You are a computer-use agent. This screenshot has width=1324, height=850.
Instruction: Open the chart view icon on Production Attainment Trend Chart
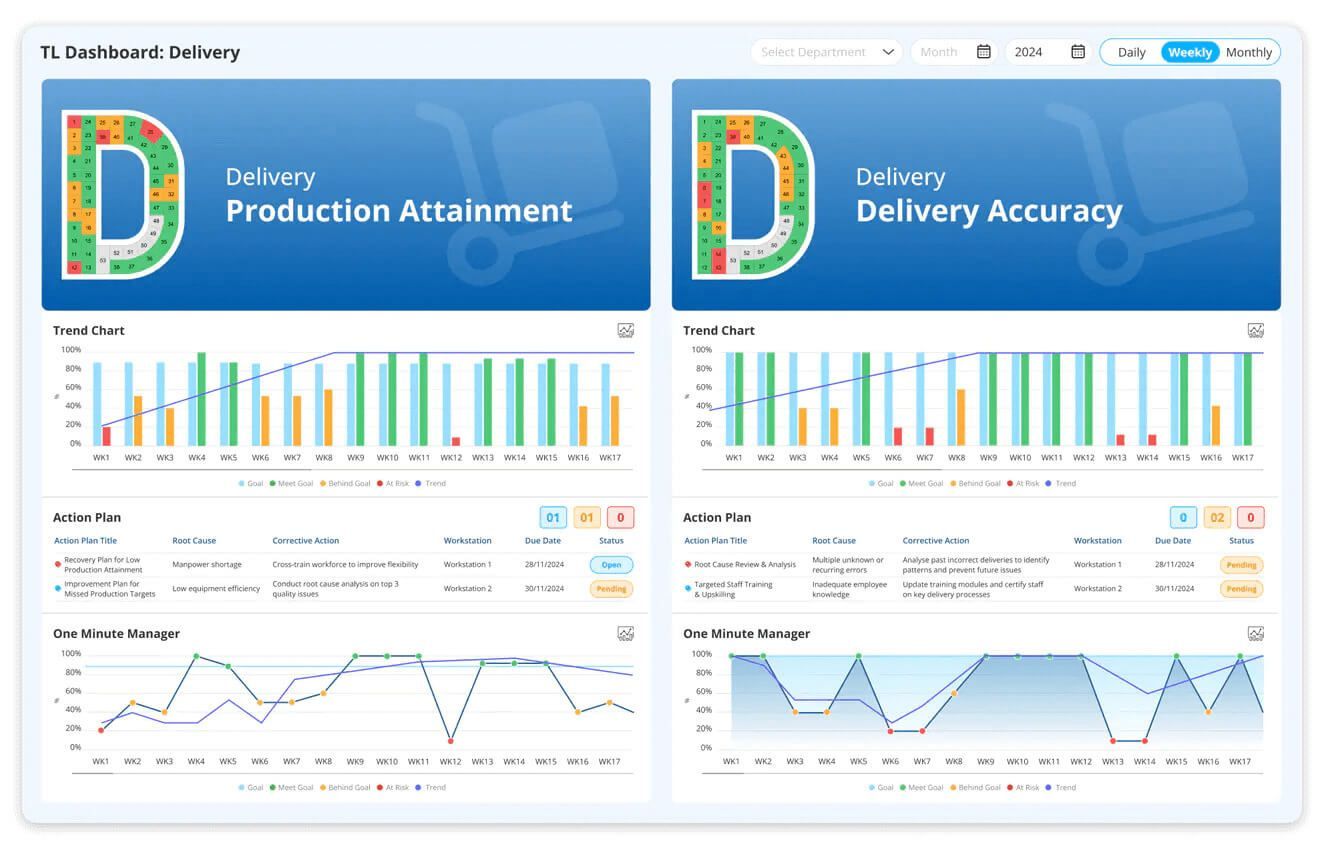[625, 330]
